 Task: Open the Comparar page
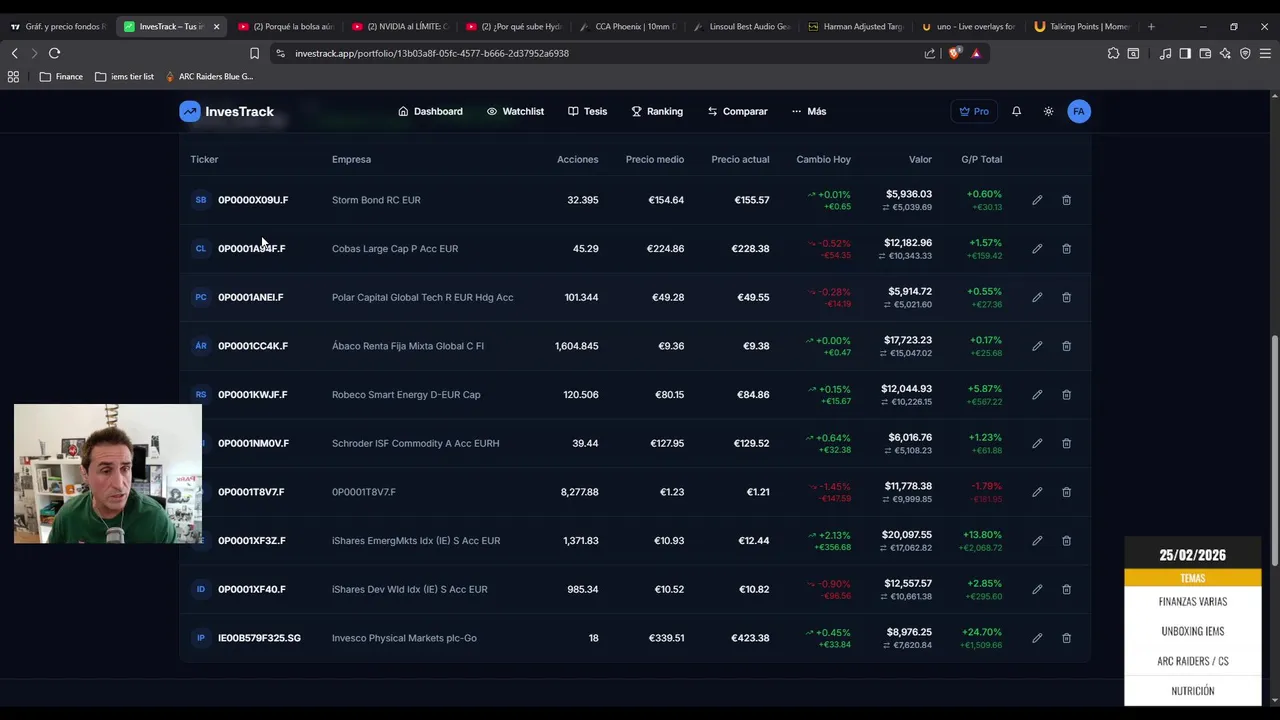click(737, 111)
